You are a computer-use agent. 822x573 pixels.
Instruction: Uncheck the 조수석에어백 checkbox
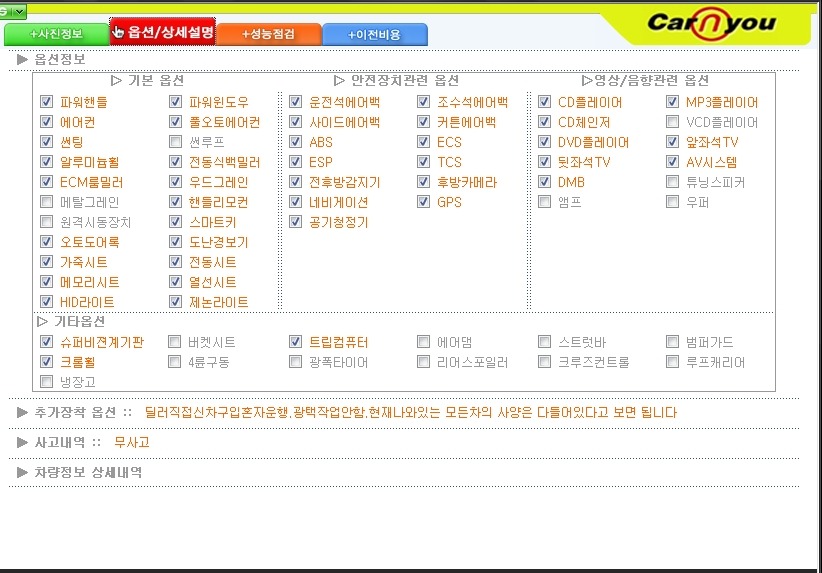pyautogui.click(x=424, y=102)
